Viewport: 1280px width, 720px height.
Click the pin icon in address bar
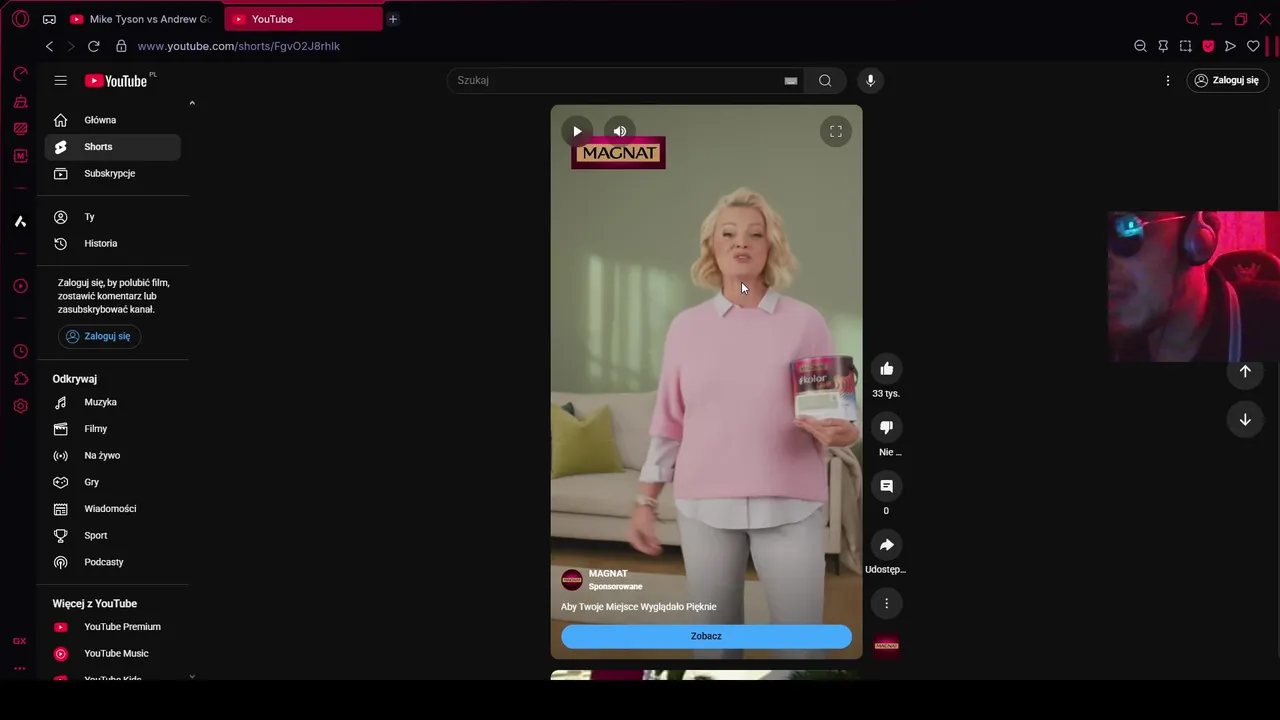pos(1163,46)
